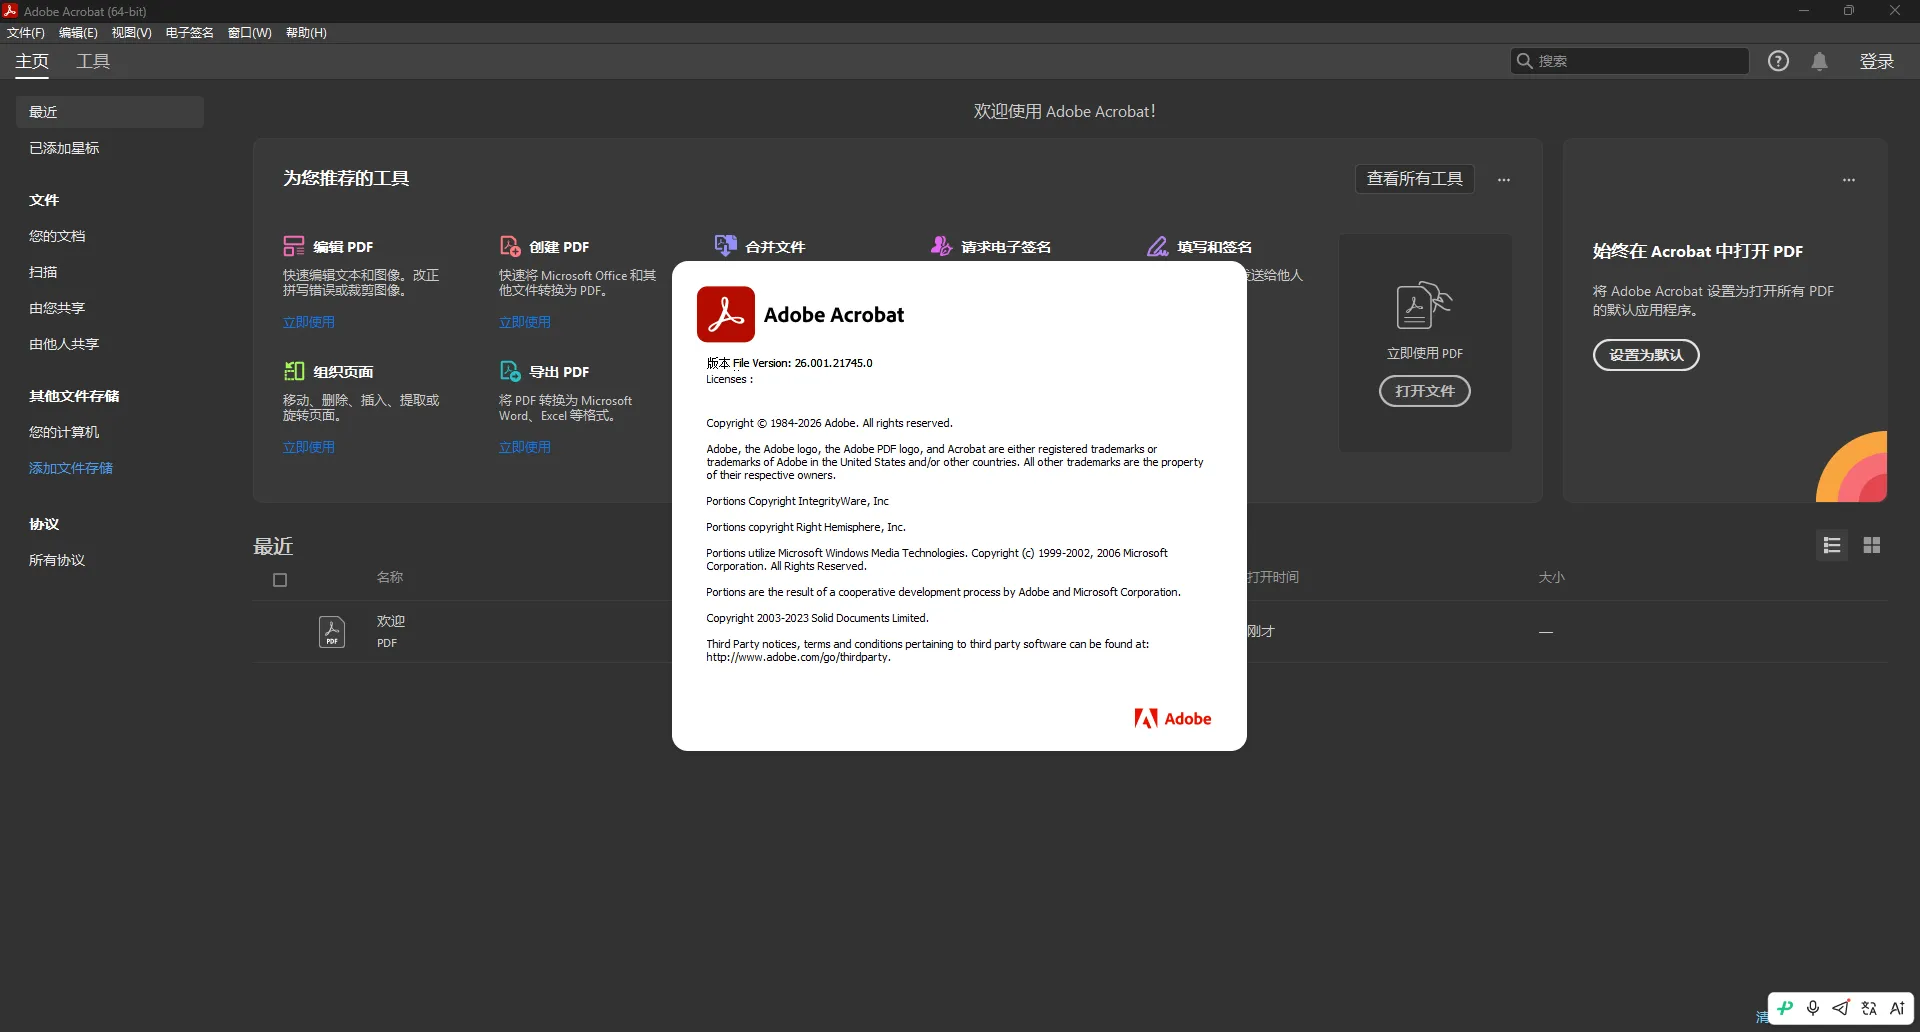Viewport: 1920px width, 1032px height.
Task: Click the 打开文件 button
Action: tap(1424, 391)
